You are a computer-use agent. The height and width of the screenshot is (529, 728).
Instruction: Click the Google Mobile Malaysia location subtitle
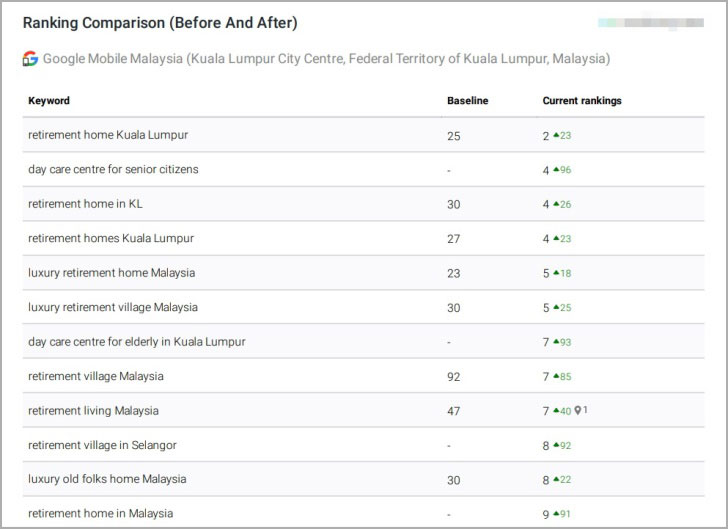[x=326, y=59]
